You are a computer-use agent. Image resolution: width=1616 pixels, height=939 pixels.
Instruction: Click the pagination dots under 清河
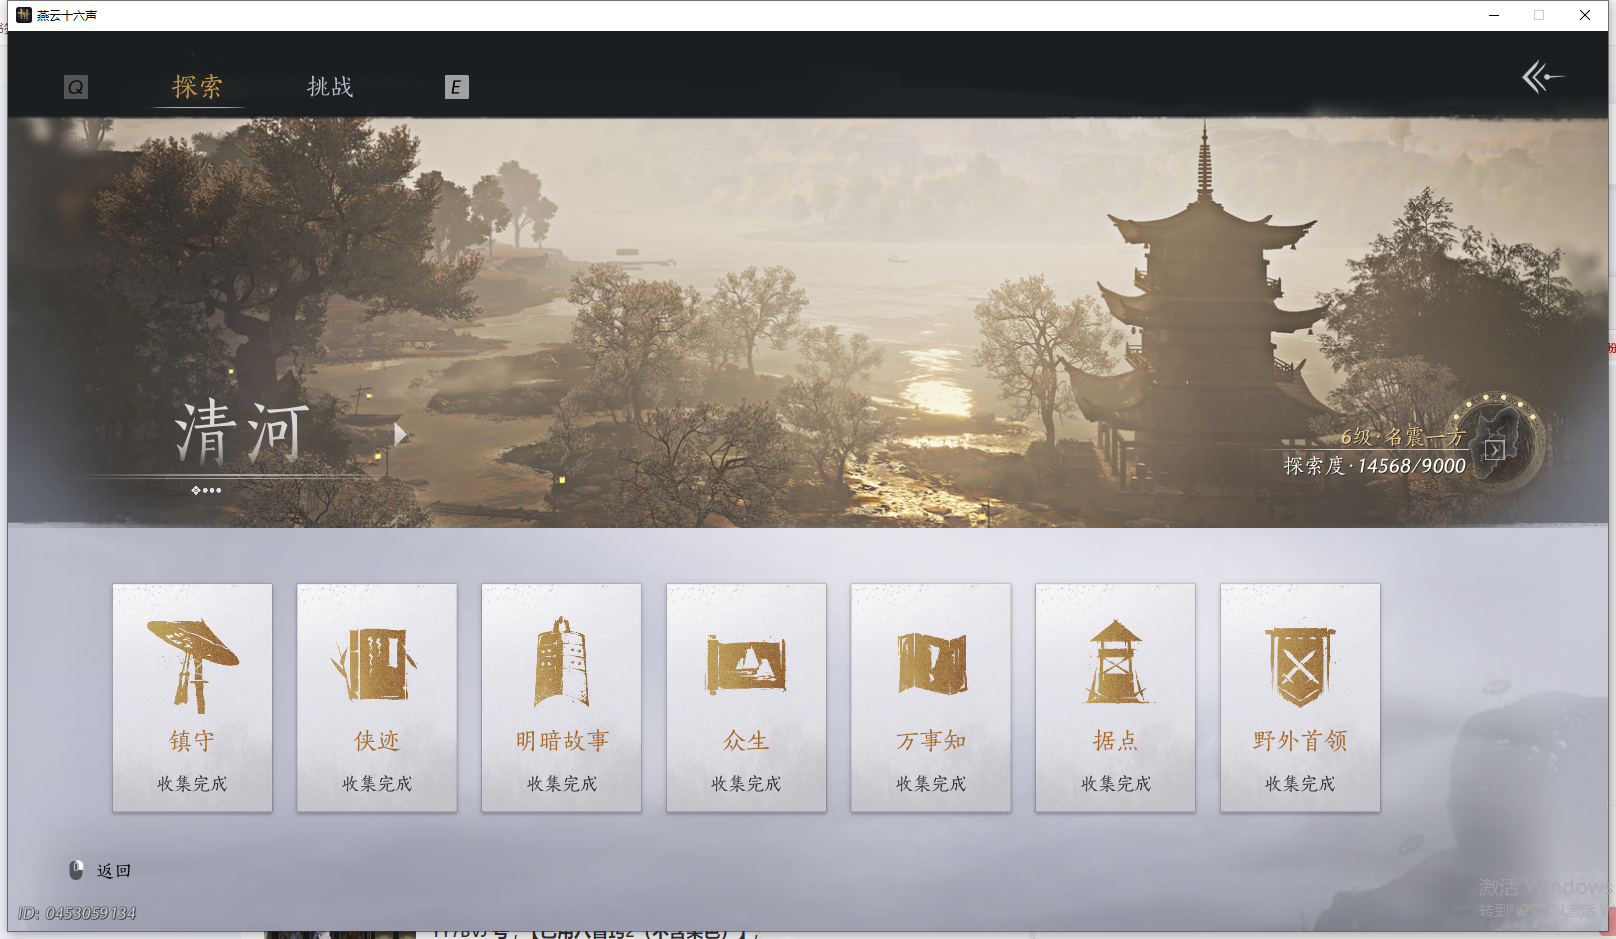click(x=203, y=490)
